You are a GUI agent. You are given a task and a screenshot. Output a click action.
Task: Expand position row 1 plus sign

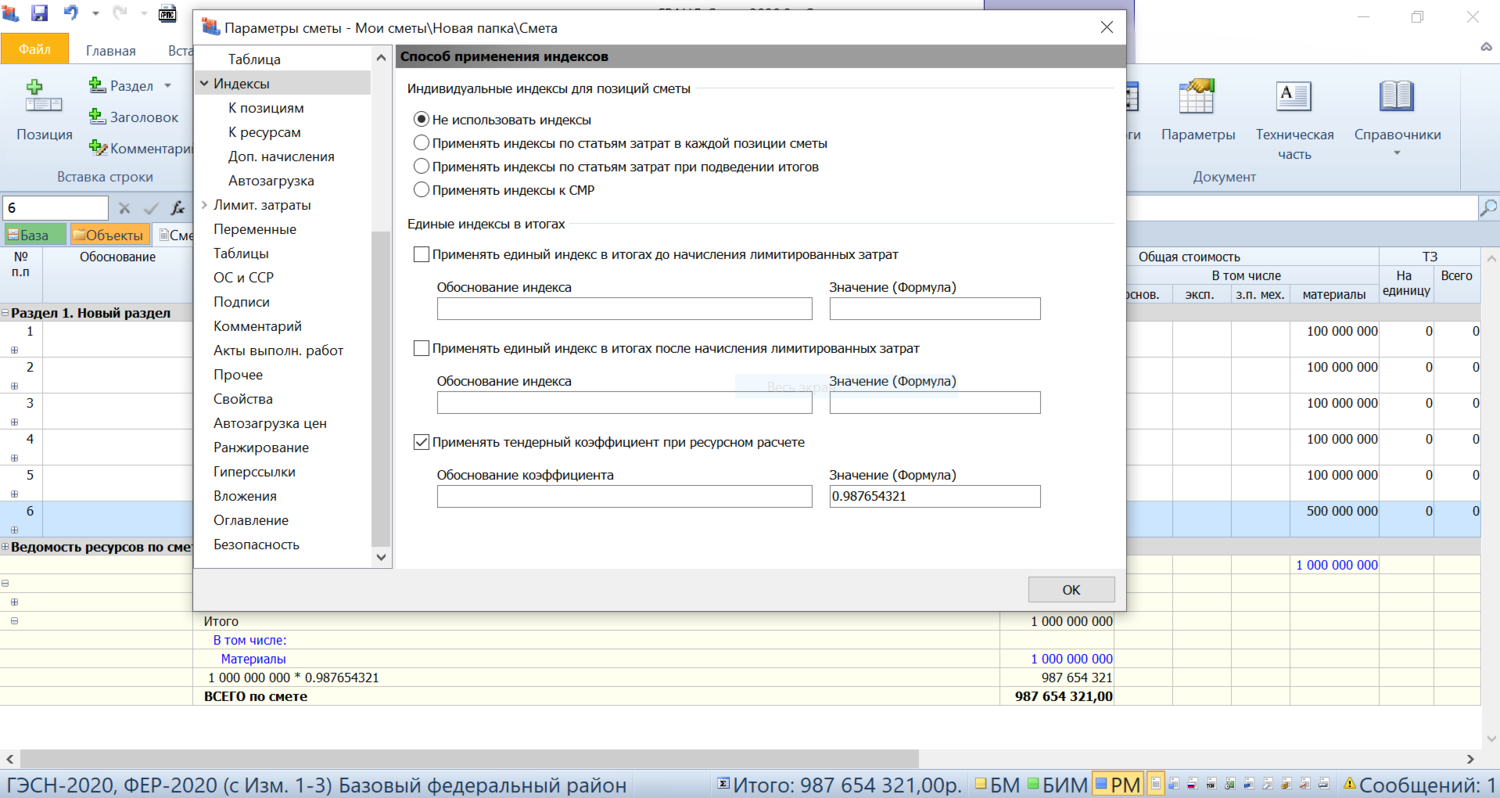(x=14, y=350)
